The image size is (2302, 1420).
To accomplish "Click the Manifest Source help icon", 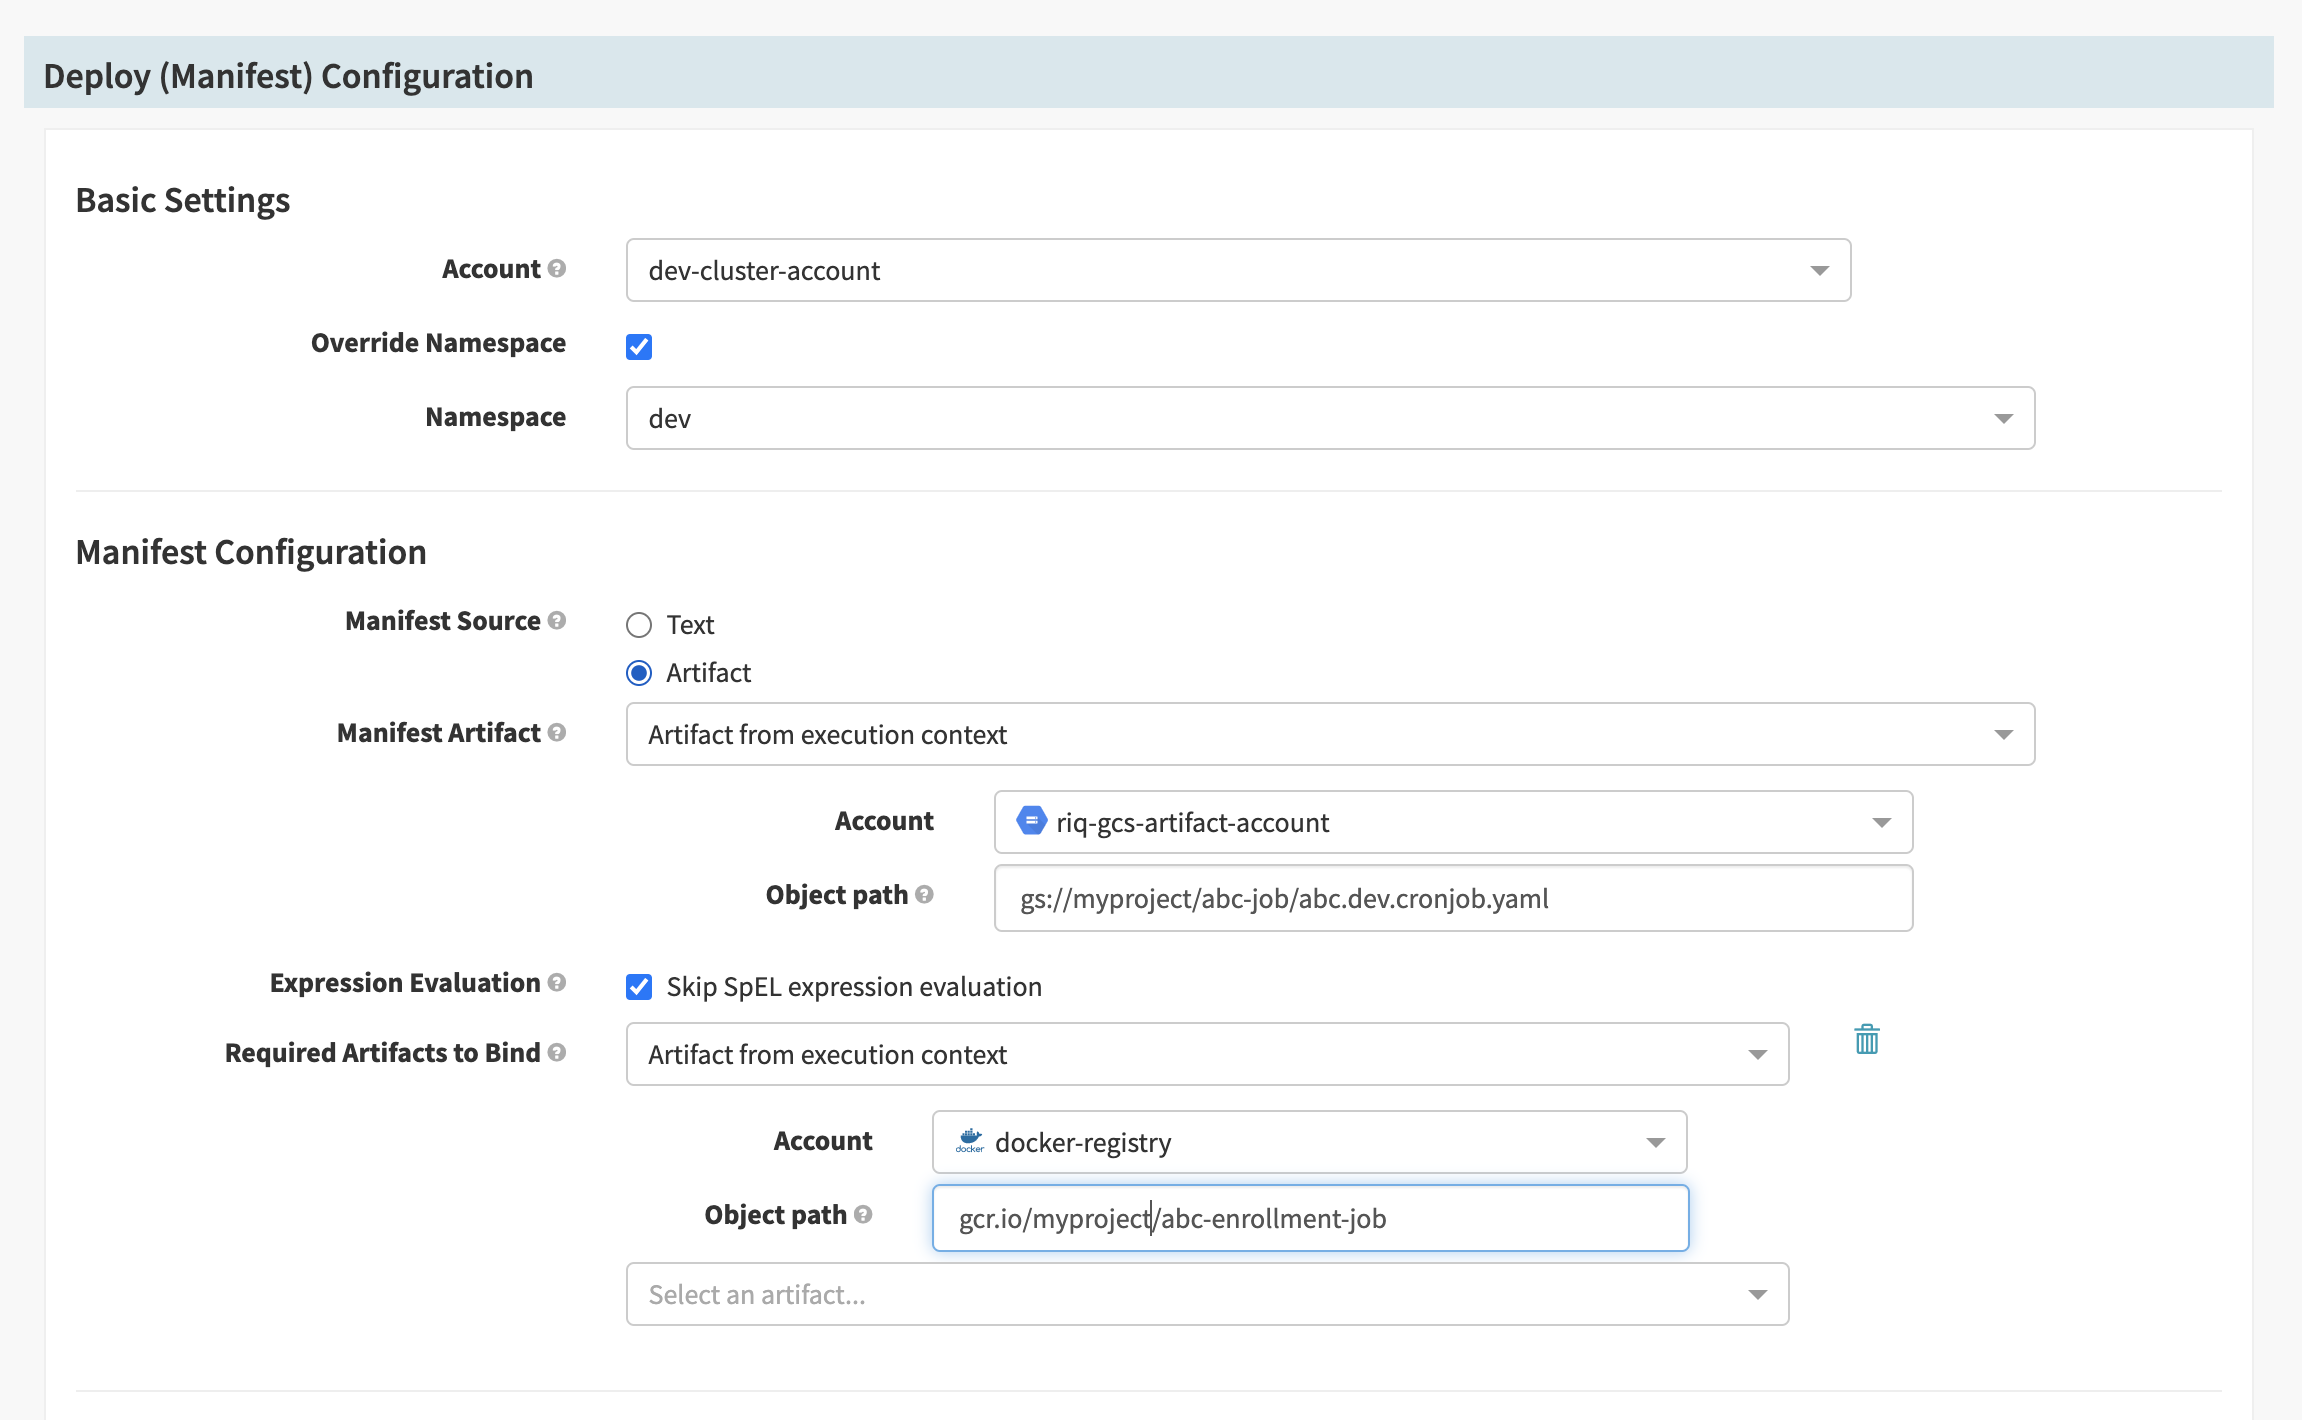I will pos(558,621).
